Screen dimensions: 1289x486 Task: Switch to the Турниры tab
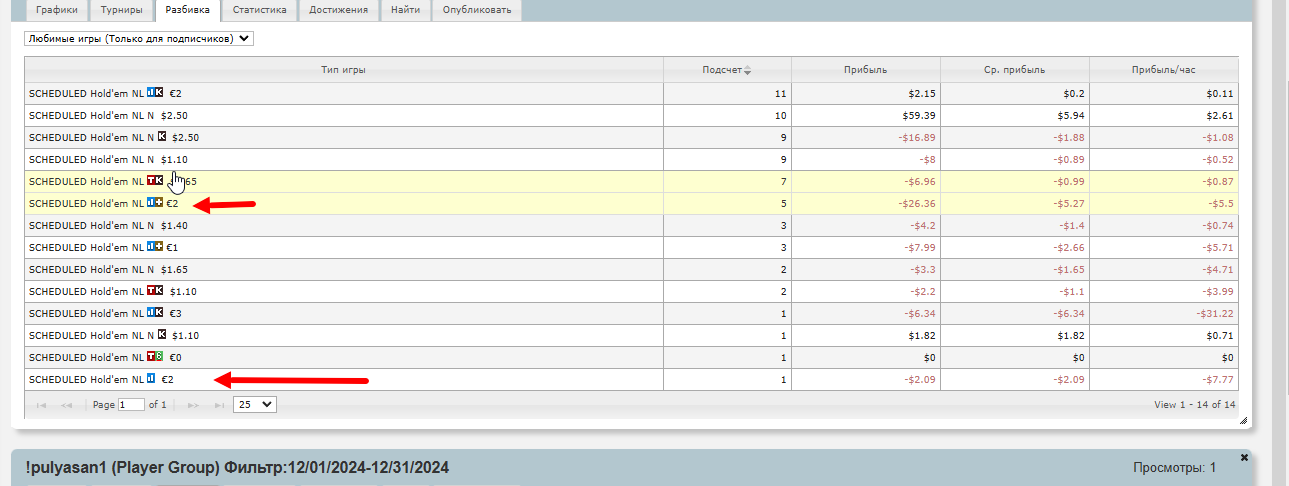(122, 10)
